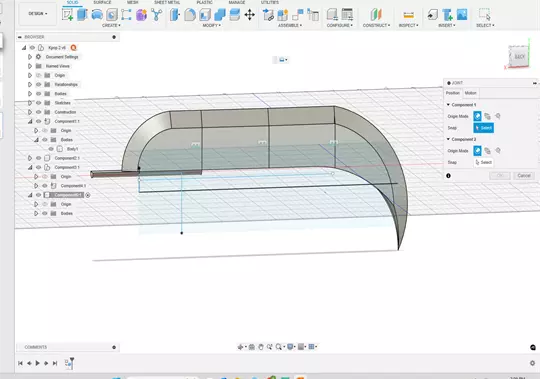540x379 pixels.
Task: Click Component 1 Snap Select button
Action: [484, 128]
